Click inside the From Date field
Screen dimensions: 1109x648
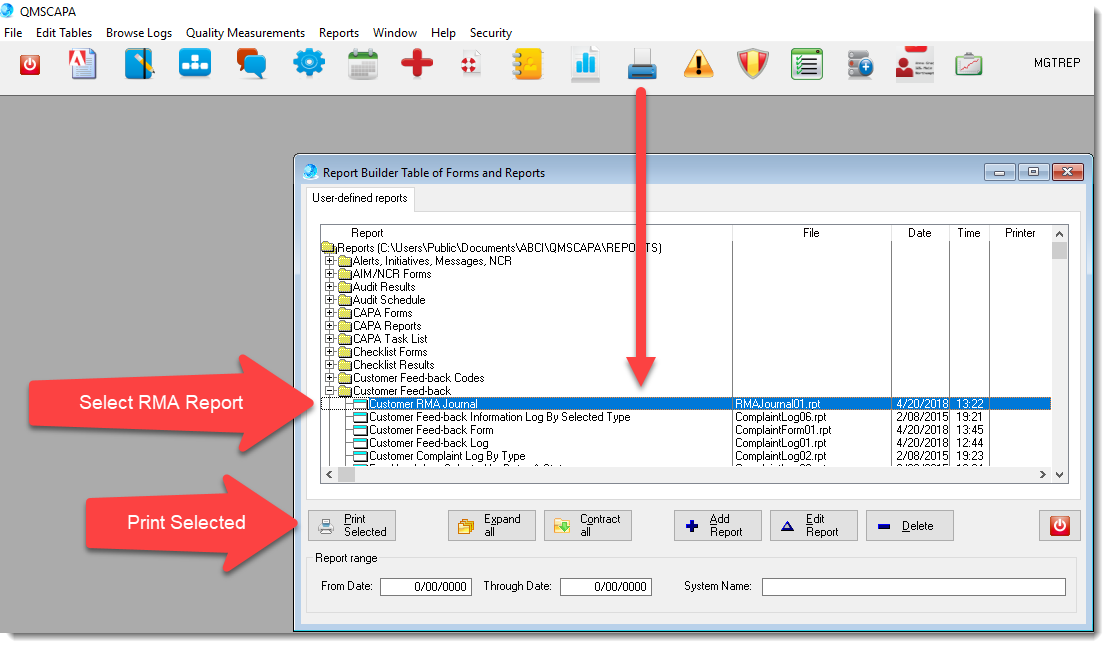(x=425, y=587)
